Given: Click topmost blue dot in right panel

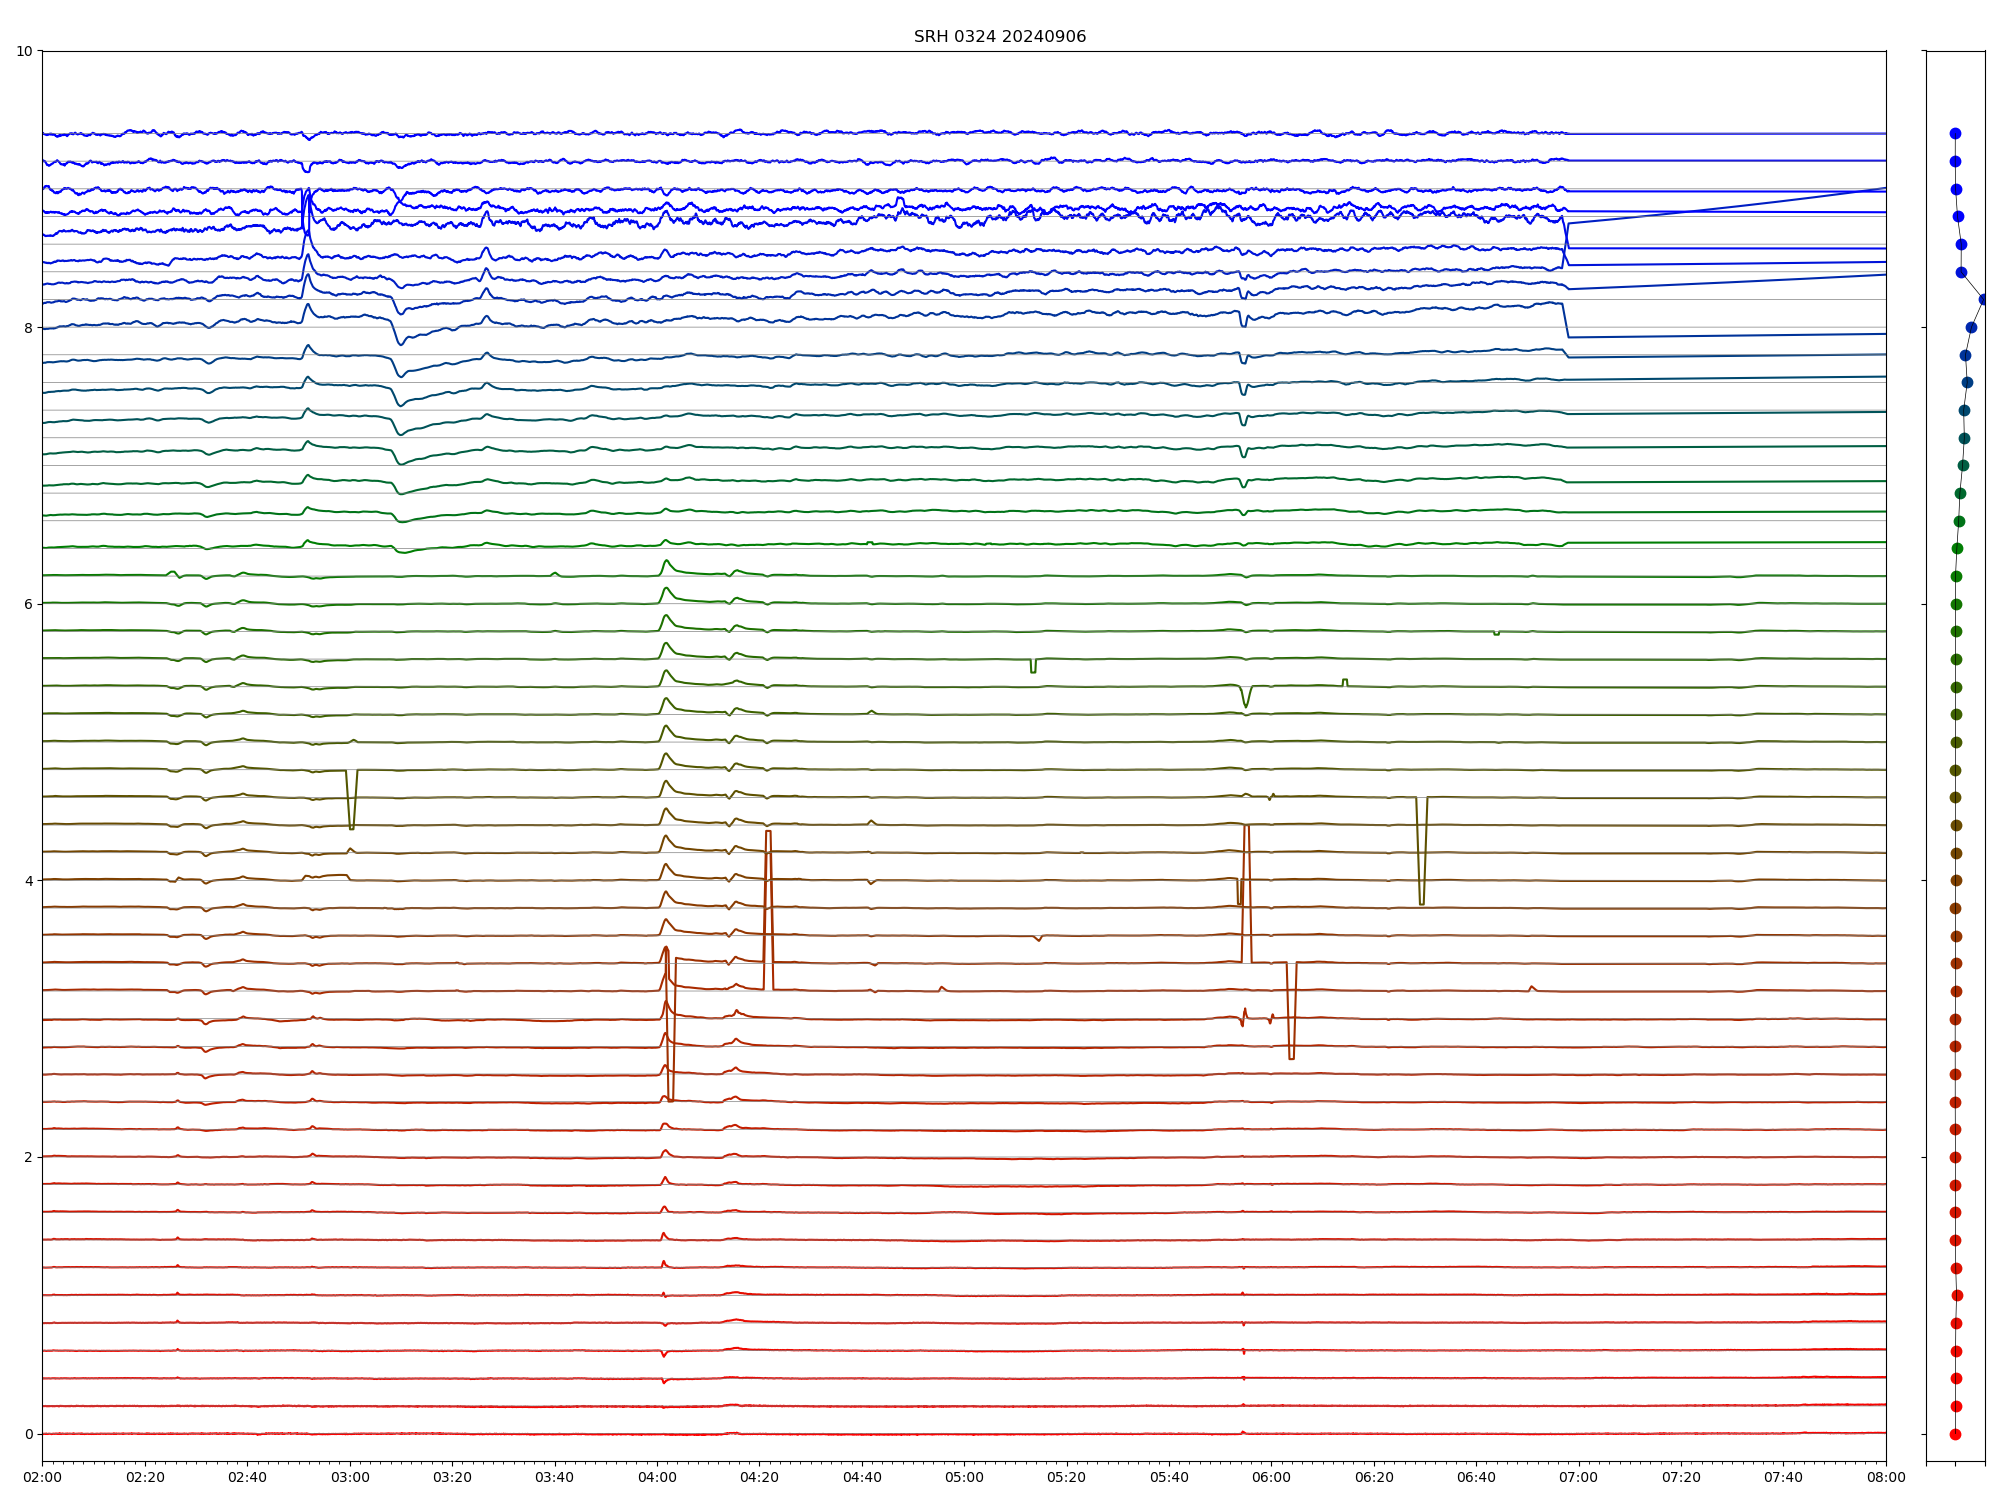Looking at the screenshot, I should (x=1955, y=133).
